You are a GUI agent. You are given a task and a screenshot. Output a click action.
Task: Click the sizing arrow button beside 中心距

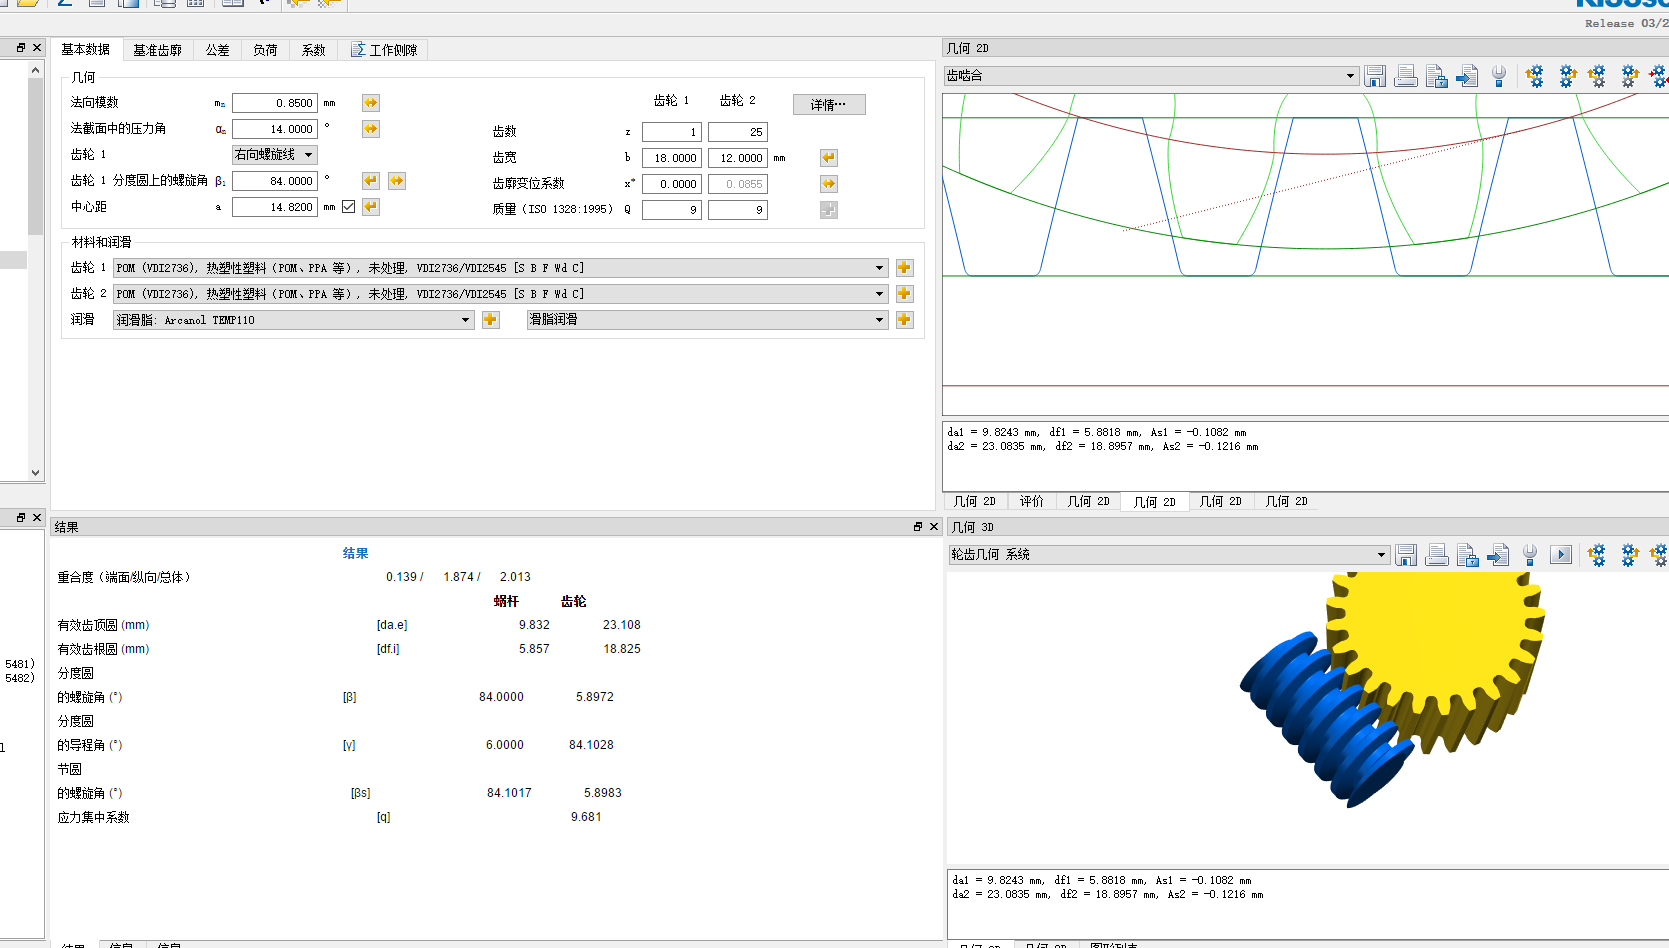pyautogui.click(x=371, y=207)
